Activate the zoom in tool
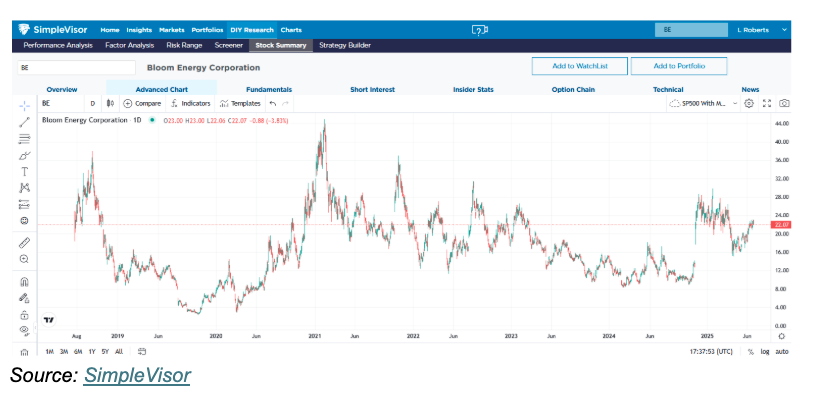This screenshot has width=815, height=420. pos(24,259)
